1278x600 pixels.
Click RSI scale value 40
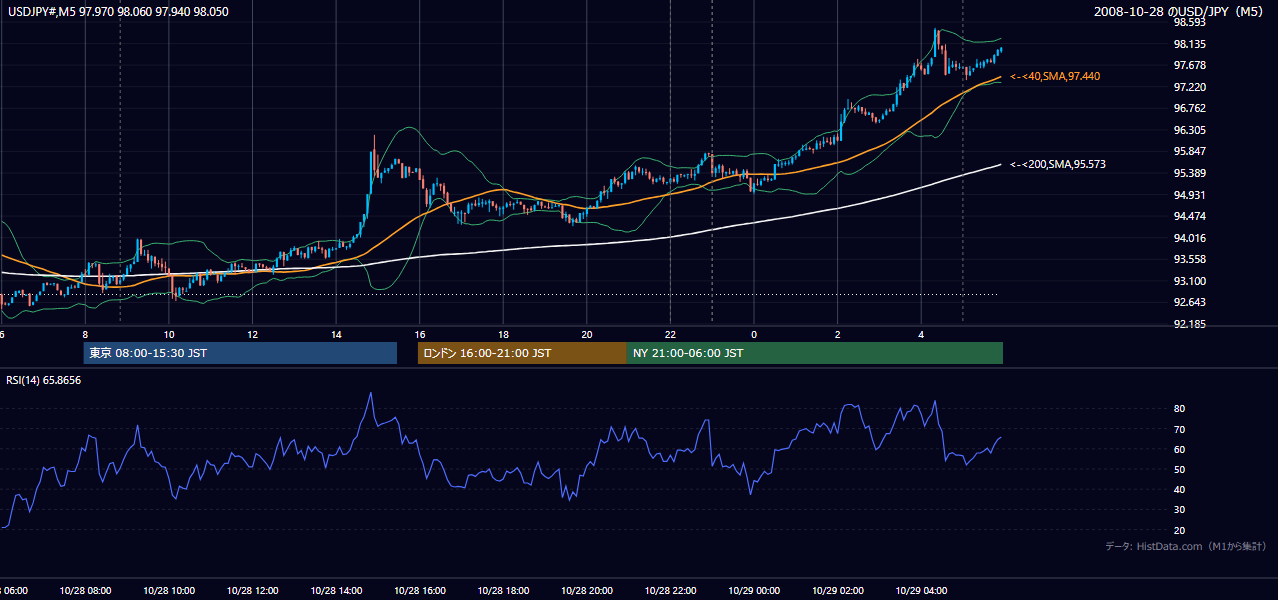point(1179,489)
